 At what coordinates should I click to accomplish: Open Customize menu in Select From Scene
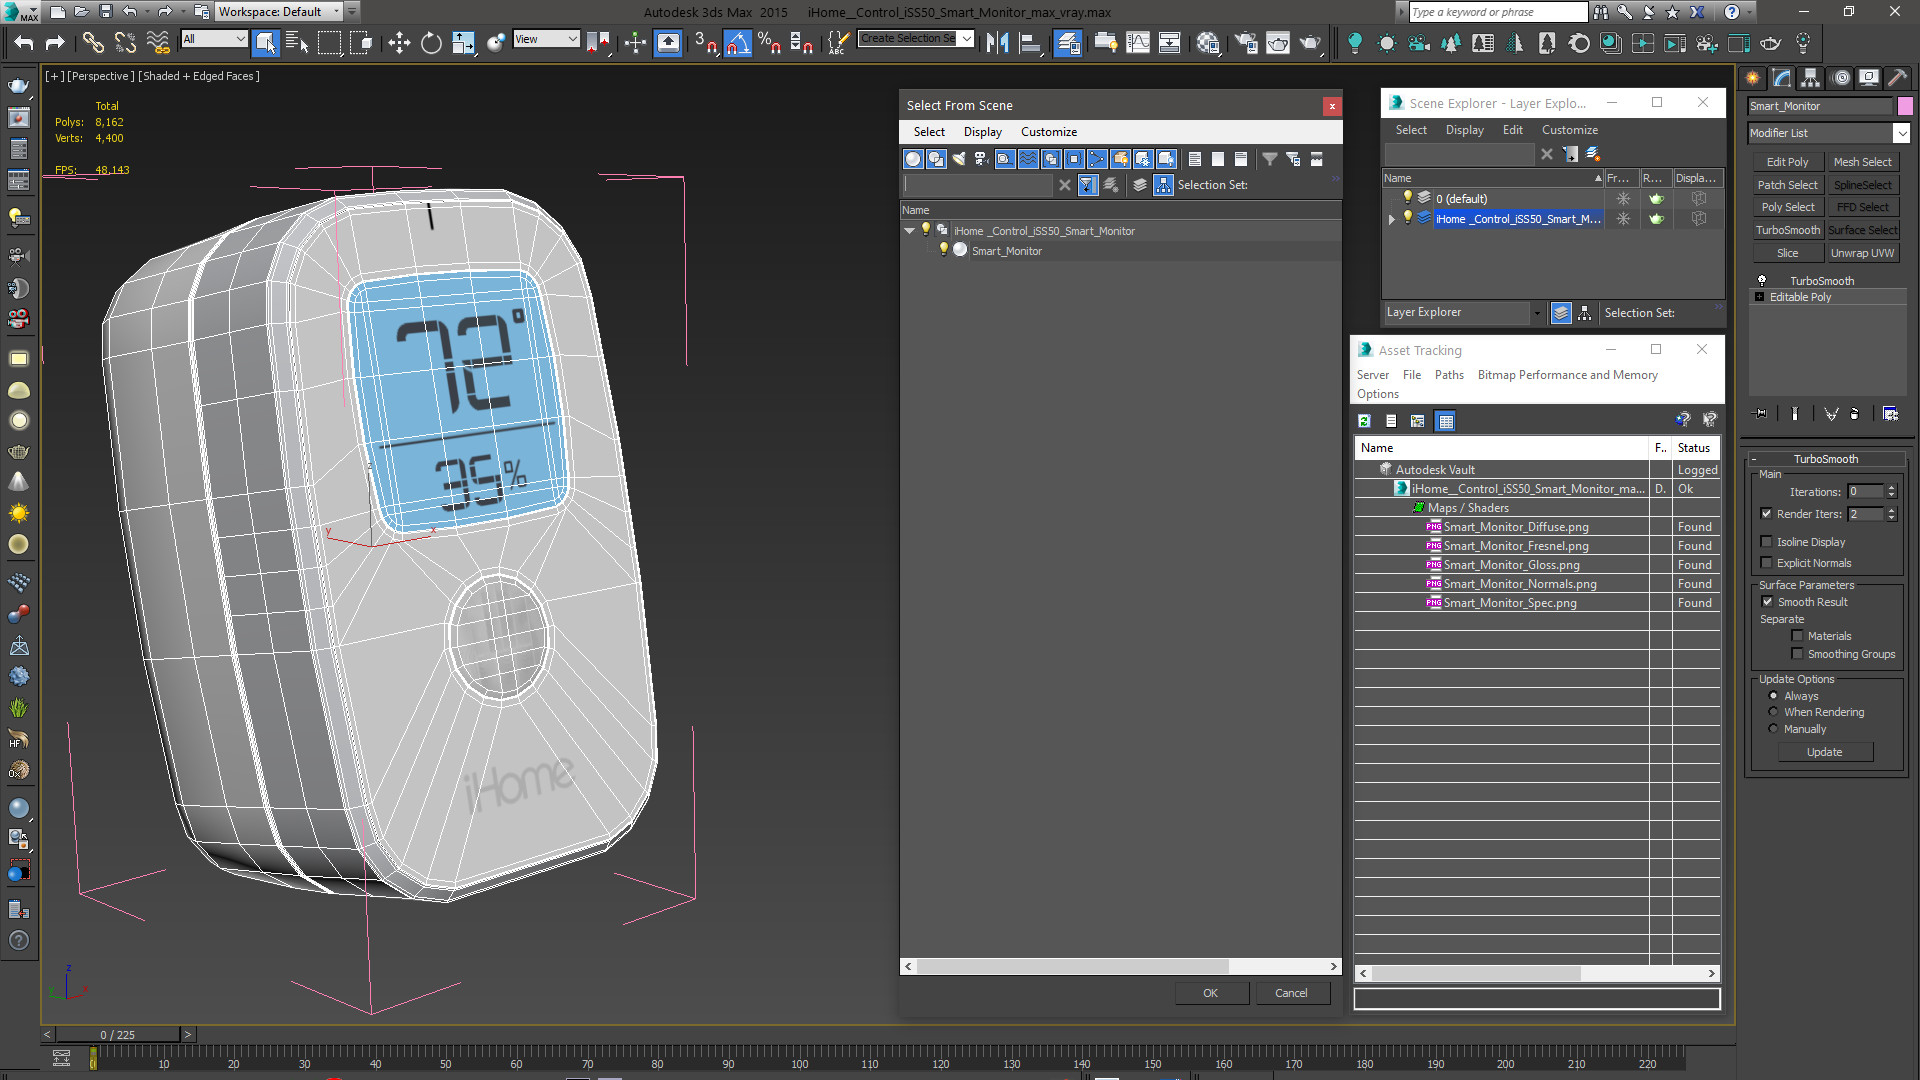point(1048,132)
